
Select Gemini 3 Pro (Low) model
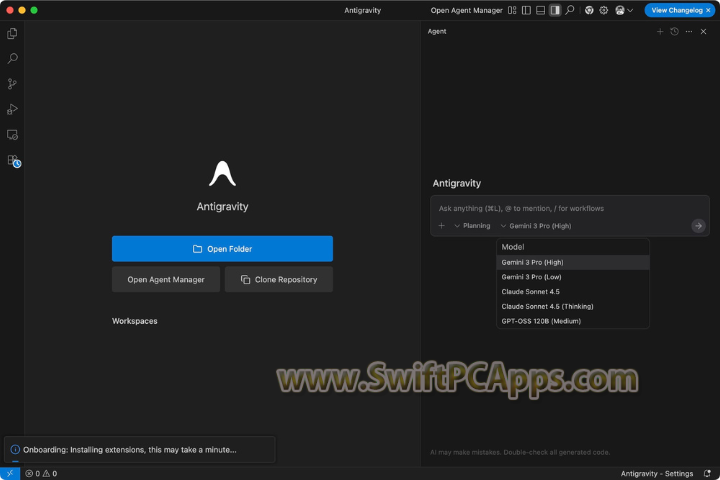(573, 277)
